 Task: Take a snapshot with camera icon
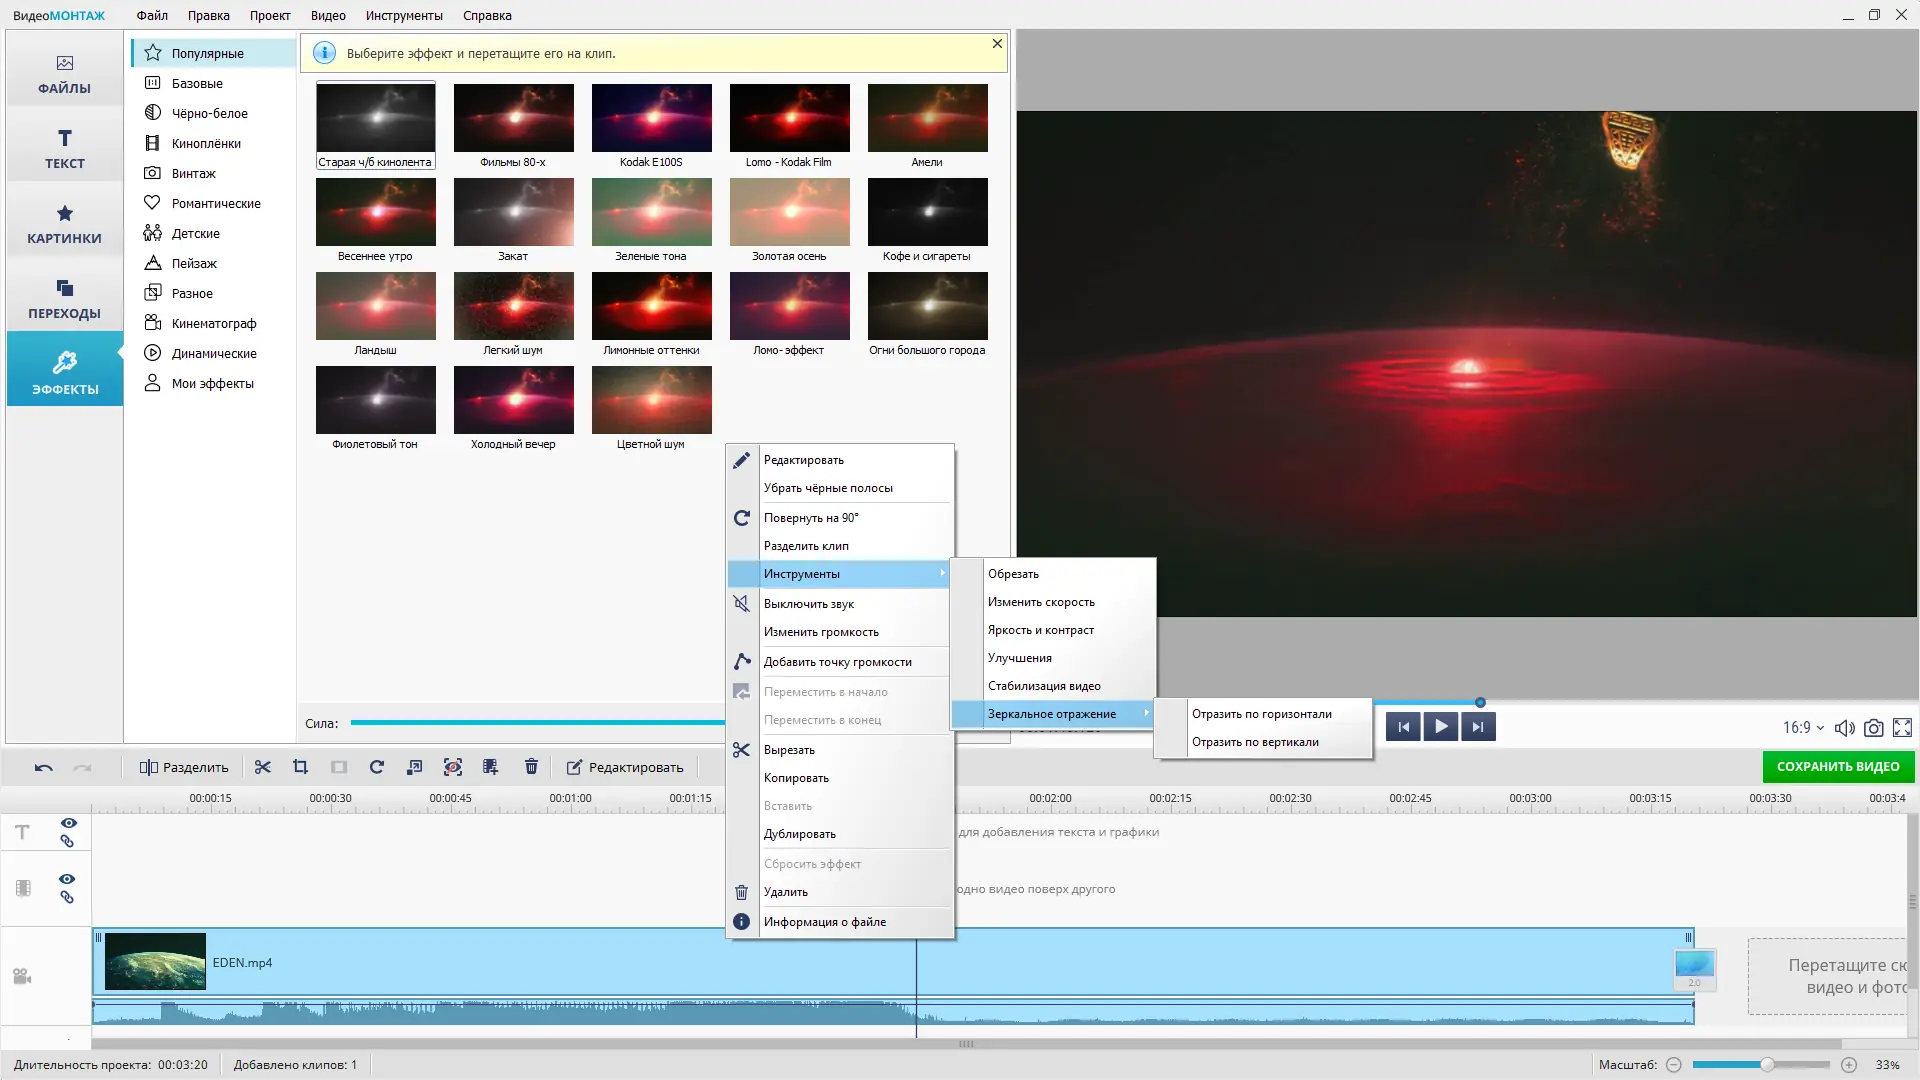1873,728
